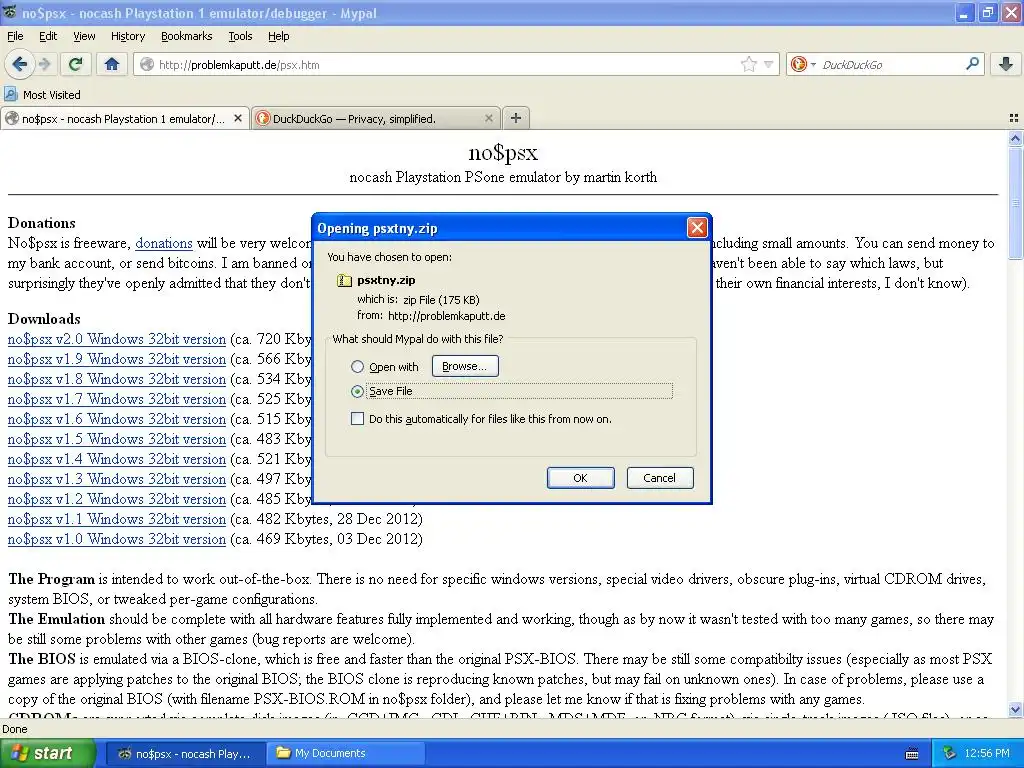This screenshot has height=768, width=1024.
Task: Download no$psx v1.2 Windows 32bit version
Action: click(117, 499)
